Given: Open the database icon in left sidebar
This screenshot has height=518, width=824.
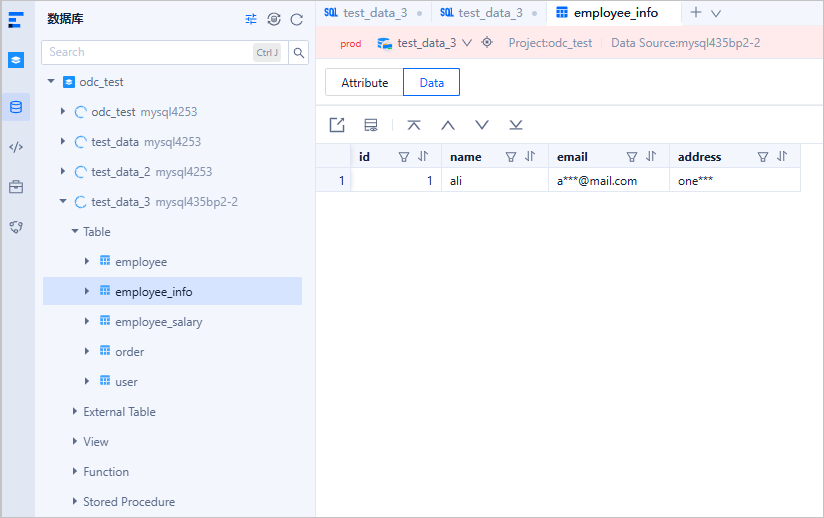Looking at the screenshot, I should click(16, 106).
